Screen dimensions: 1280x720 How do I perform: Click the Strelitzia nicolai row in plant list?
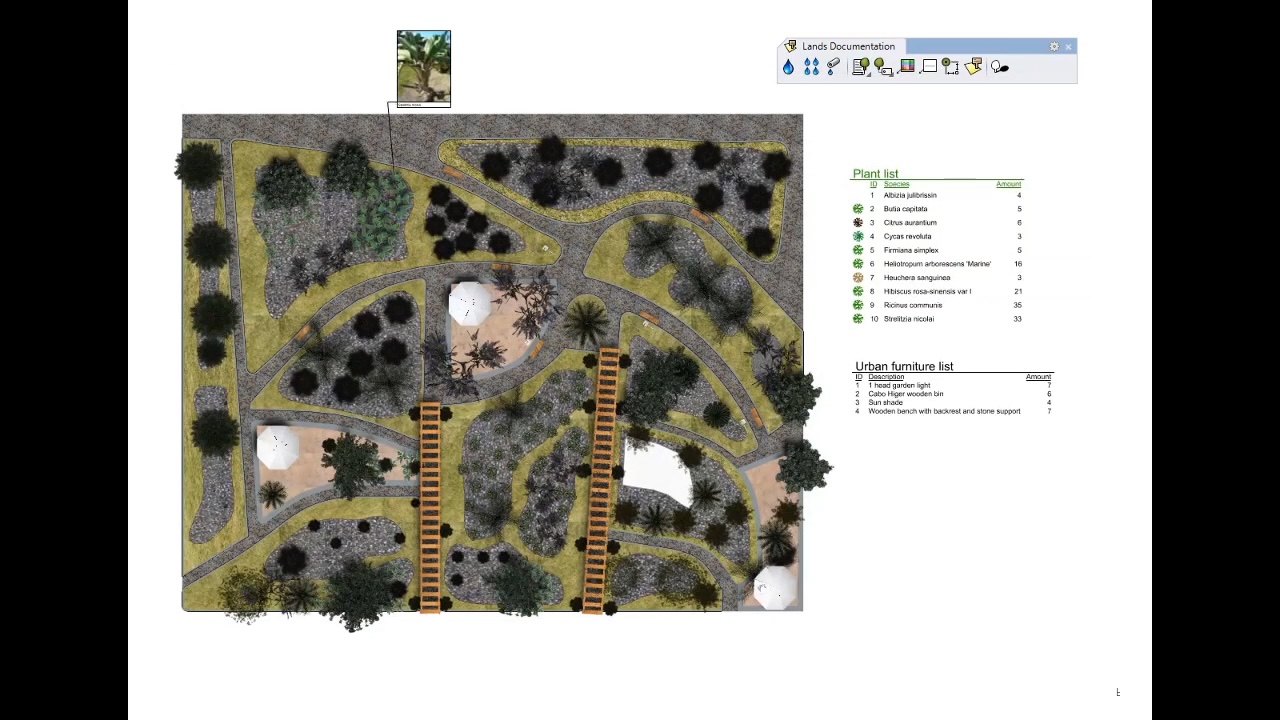pyautogui.click(x=908, y=319)
